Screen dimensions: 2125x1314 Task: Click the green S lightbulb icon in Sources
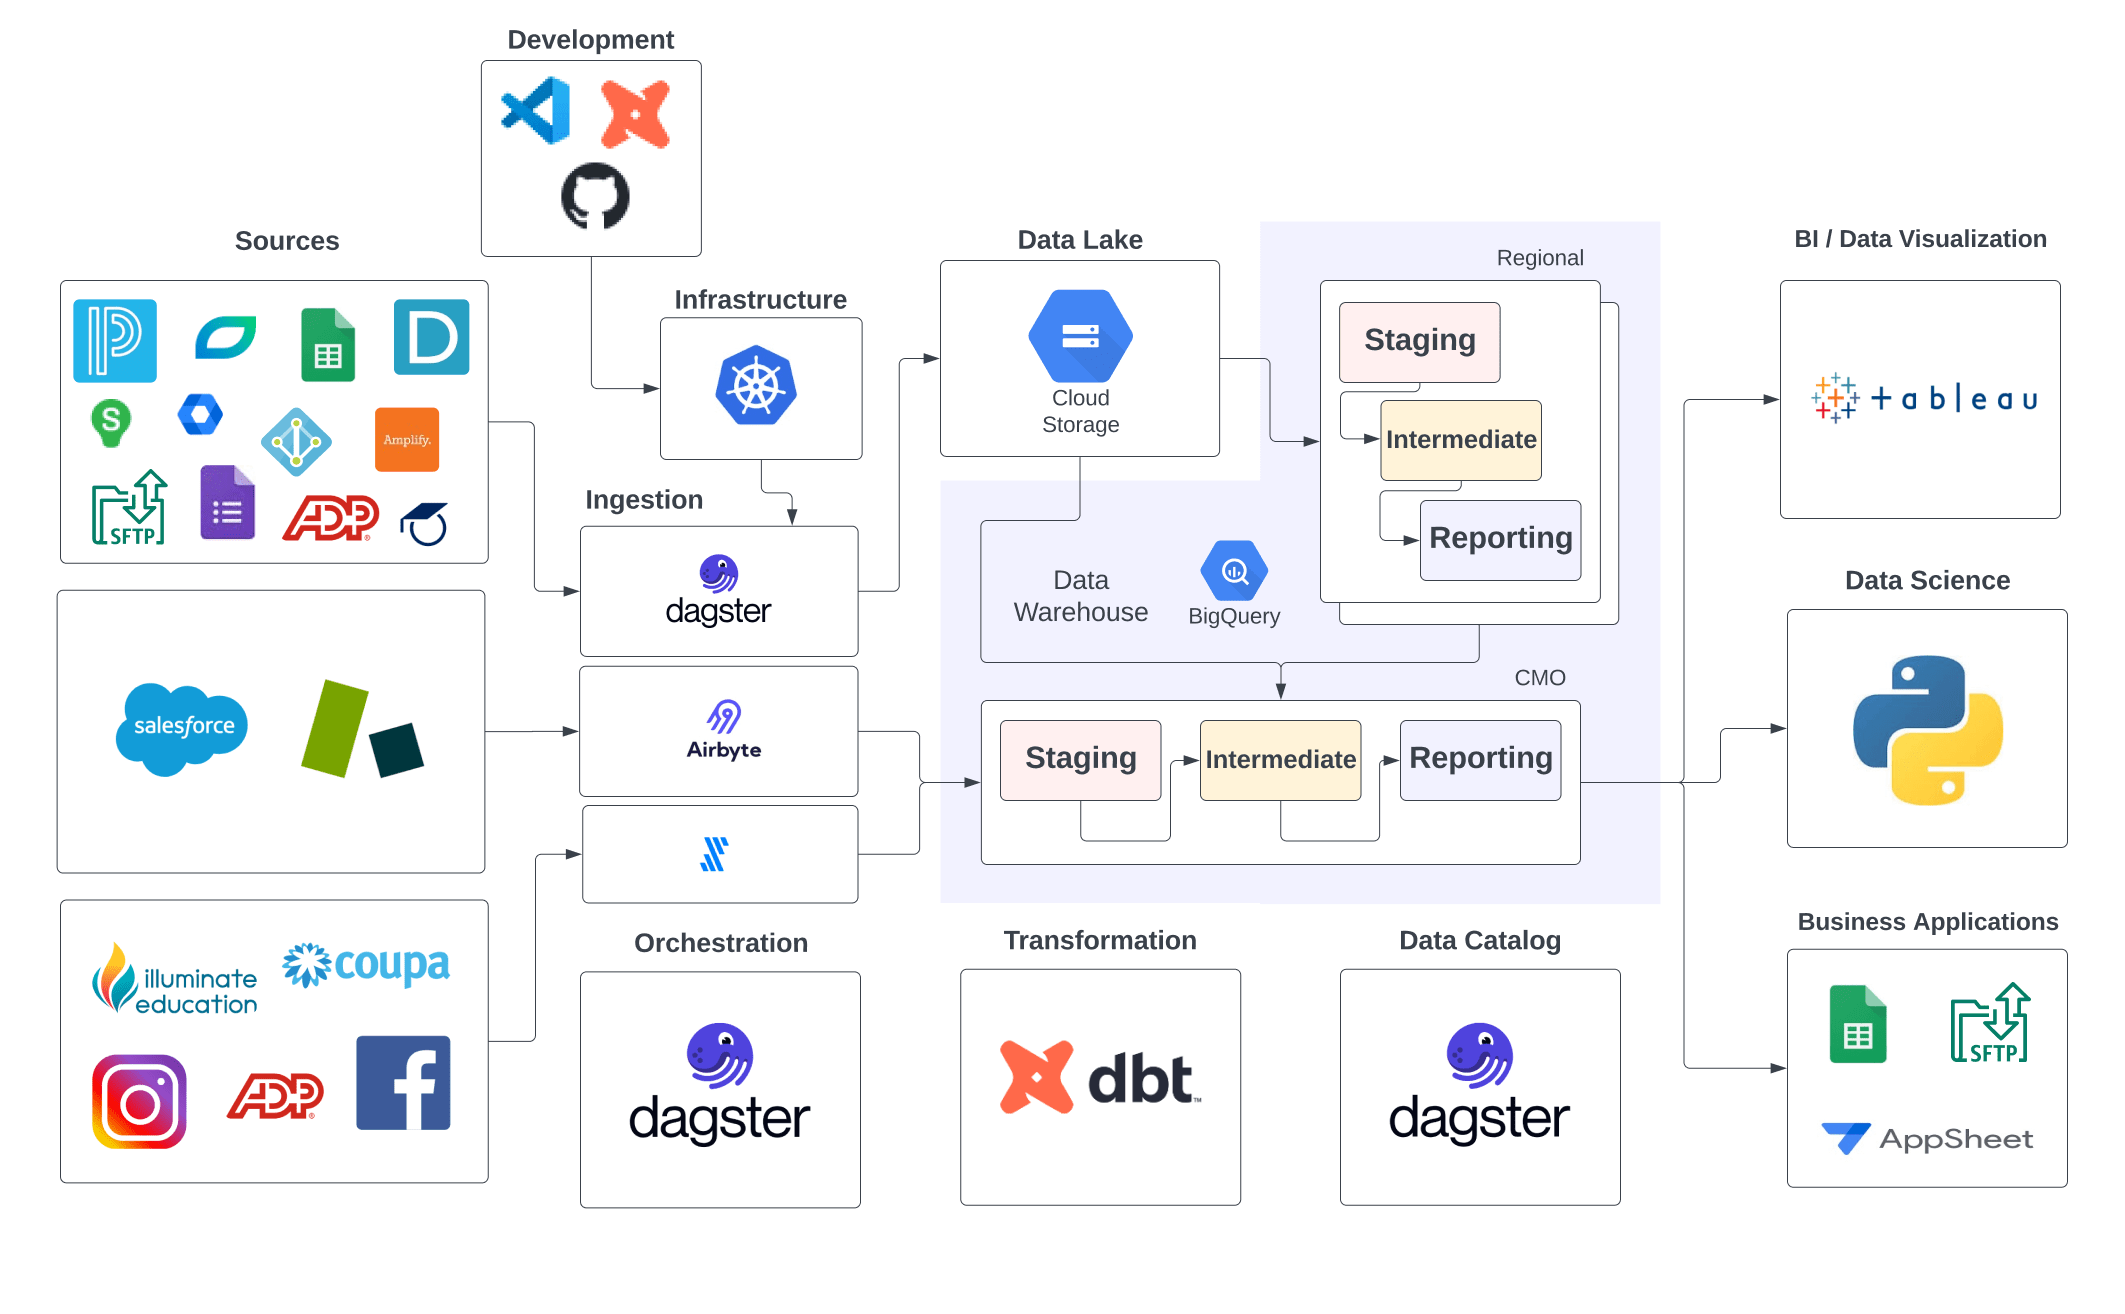point(111,422)
